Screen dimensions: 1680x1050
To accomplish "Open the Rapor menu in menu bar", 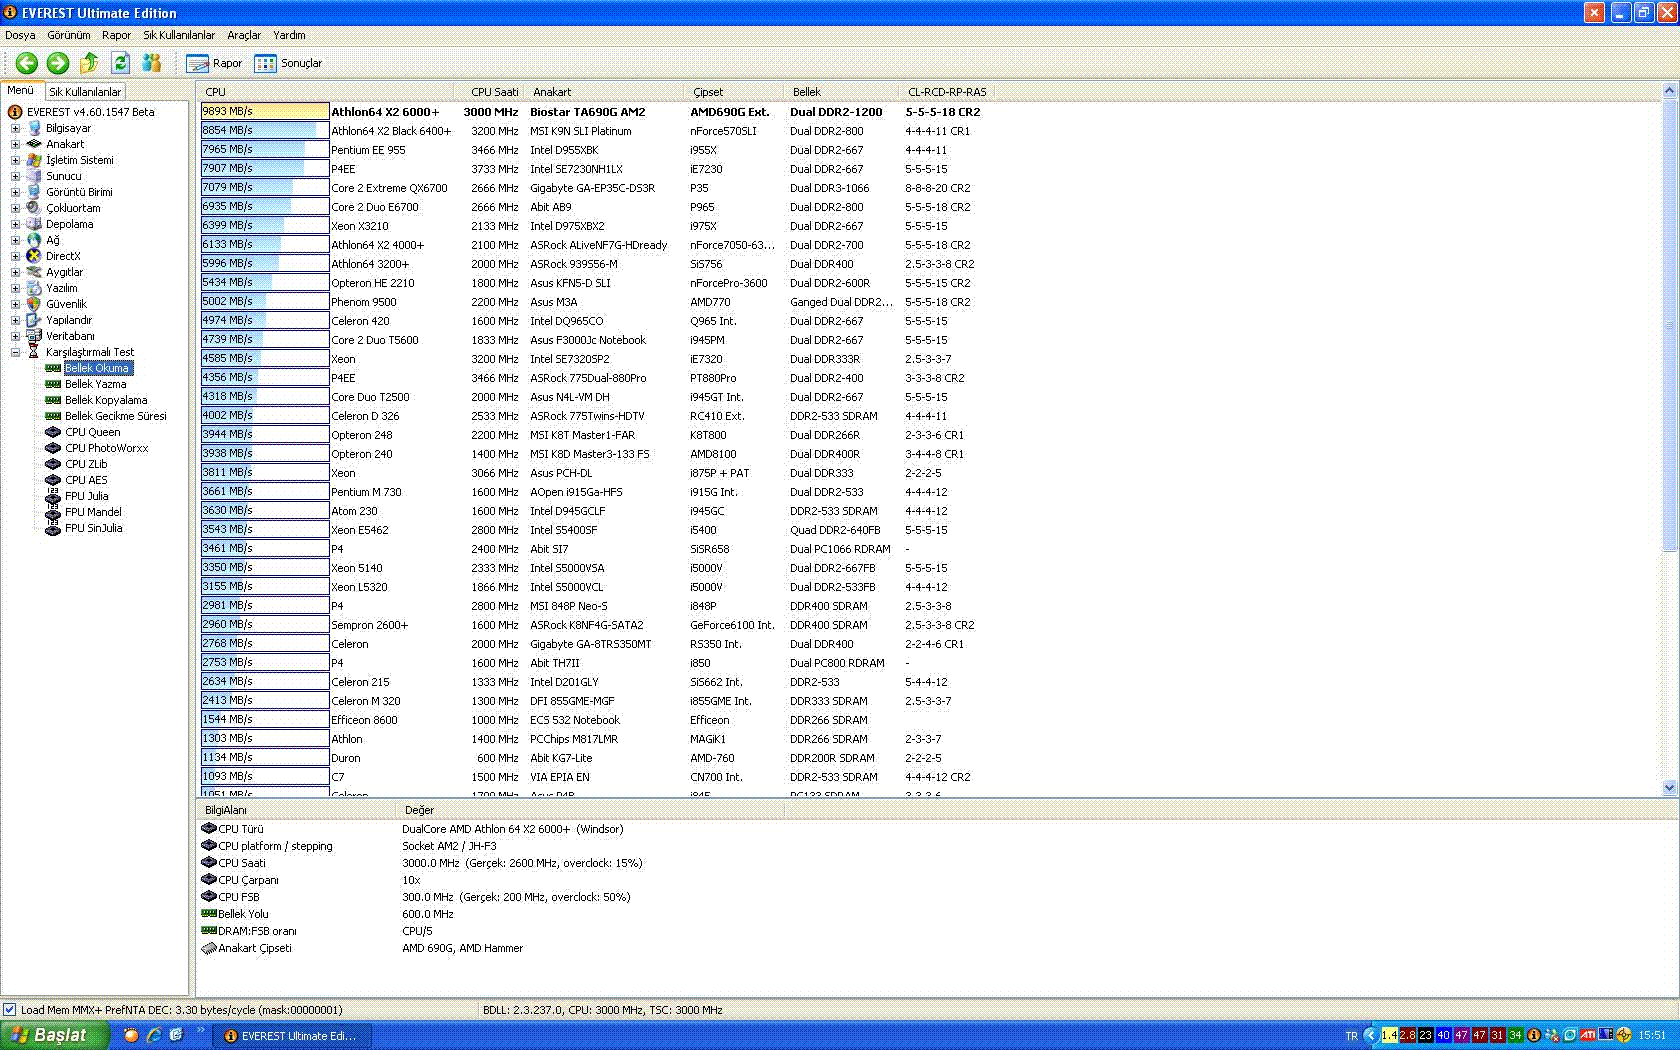I will [x=116, y=35].
